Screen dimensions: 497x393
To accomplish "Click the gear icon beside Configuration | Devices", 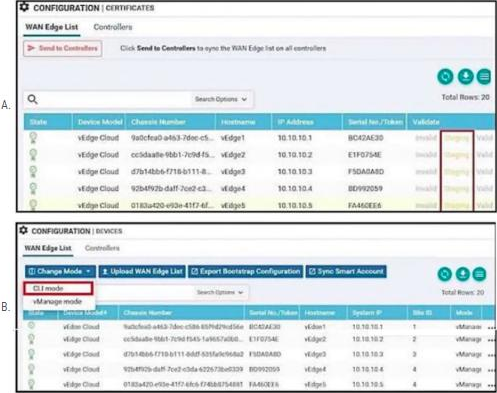I will coord(23,230).
